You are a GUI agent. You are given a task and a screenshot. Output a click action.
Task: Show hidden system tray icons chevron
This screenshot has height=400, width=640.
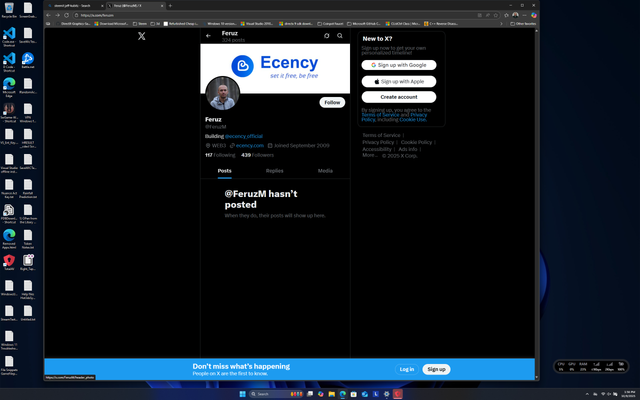[587, 394]
